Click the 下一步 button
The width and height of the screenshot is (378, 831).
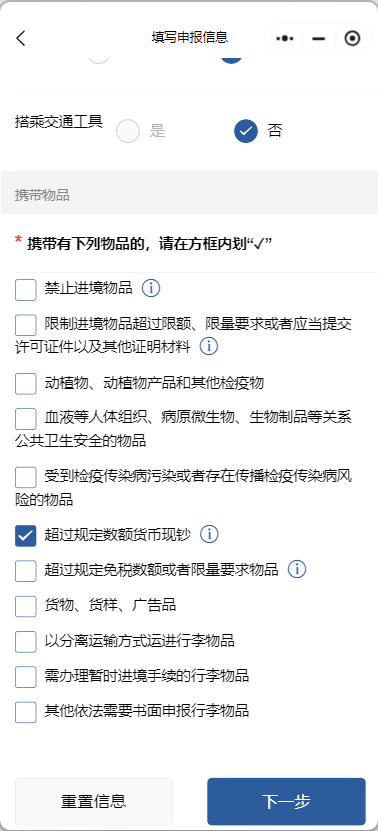point(286,801)
